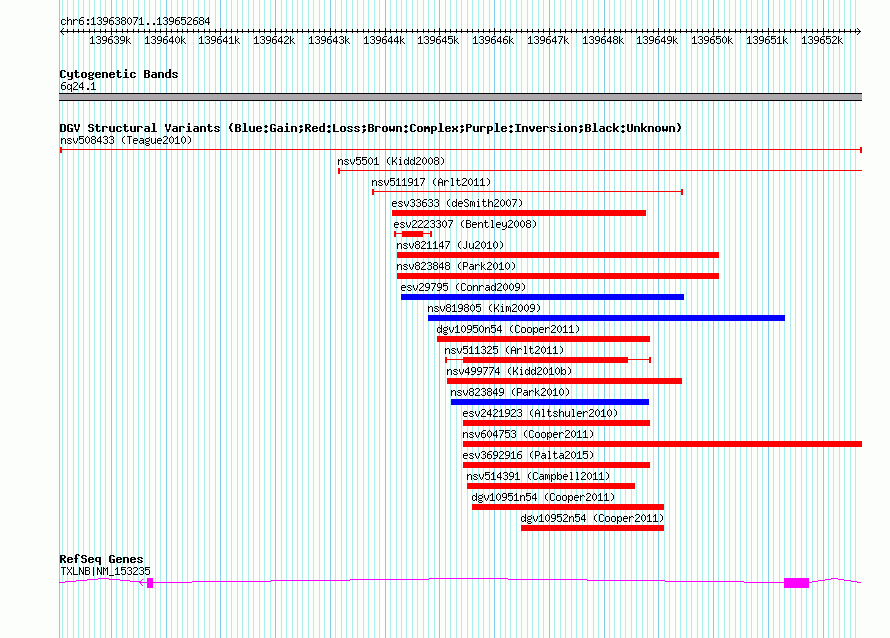Select the blue nsv819805 (Kim2009) gain bar
Screen dimensions: 890x638
click(x=606, y=318)
